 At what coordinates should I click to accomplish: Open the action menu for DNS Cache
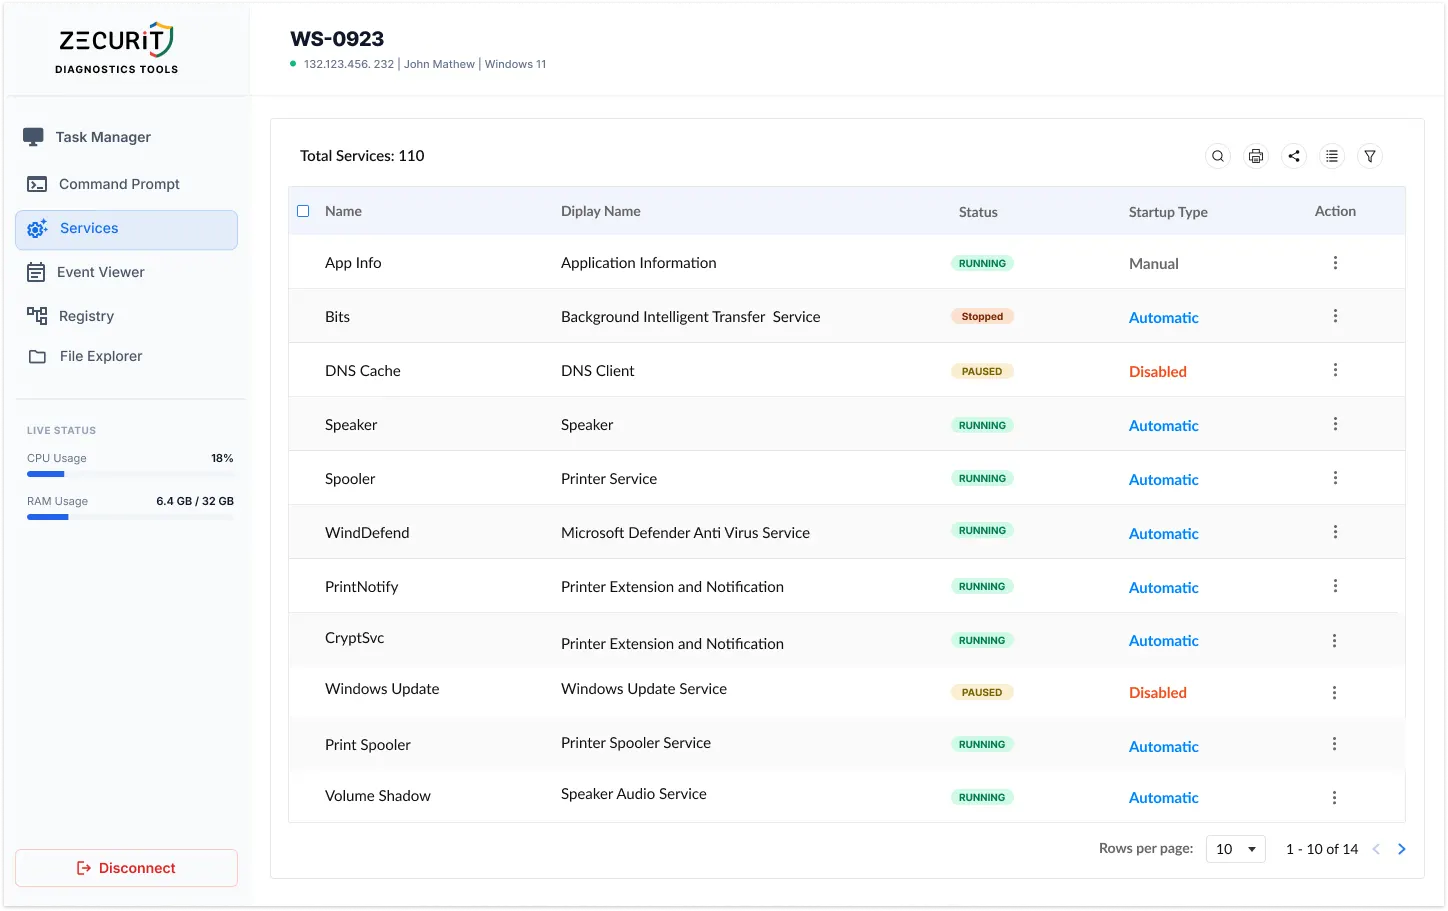[1335, 369]
